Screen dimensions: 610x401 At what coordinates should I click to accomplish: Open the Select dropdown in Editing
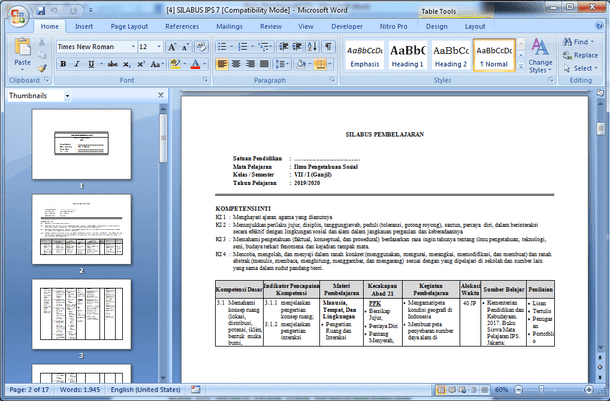[580, 68]
